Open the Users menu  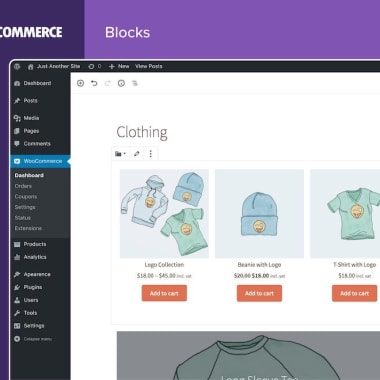pyautogui.click(x=26, y=300)
